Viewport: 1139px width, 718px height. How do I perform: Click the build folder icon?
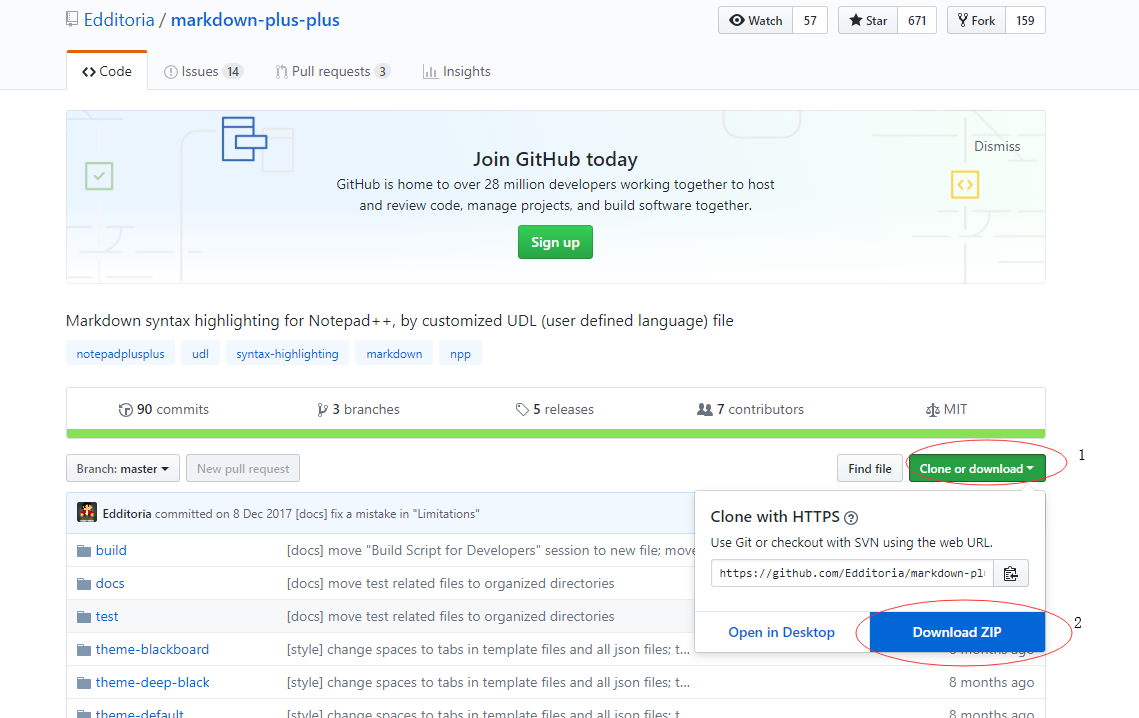tap(84, 551)
